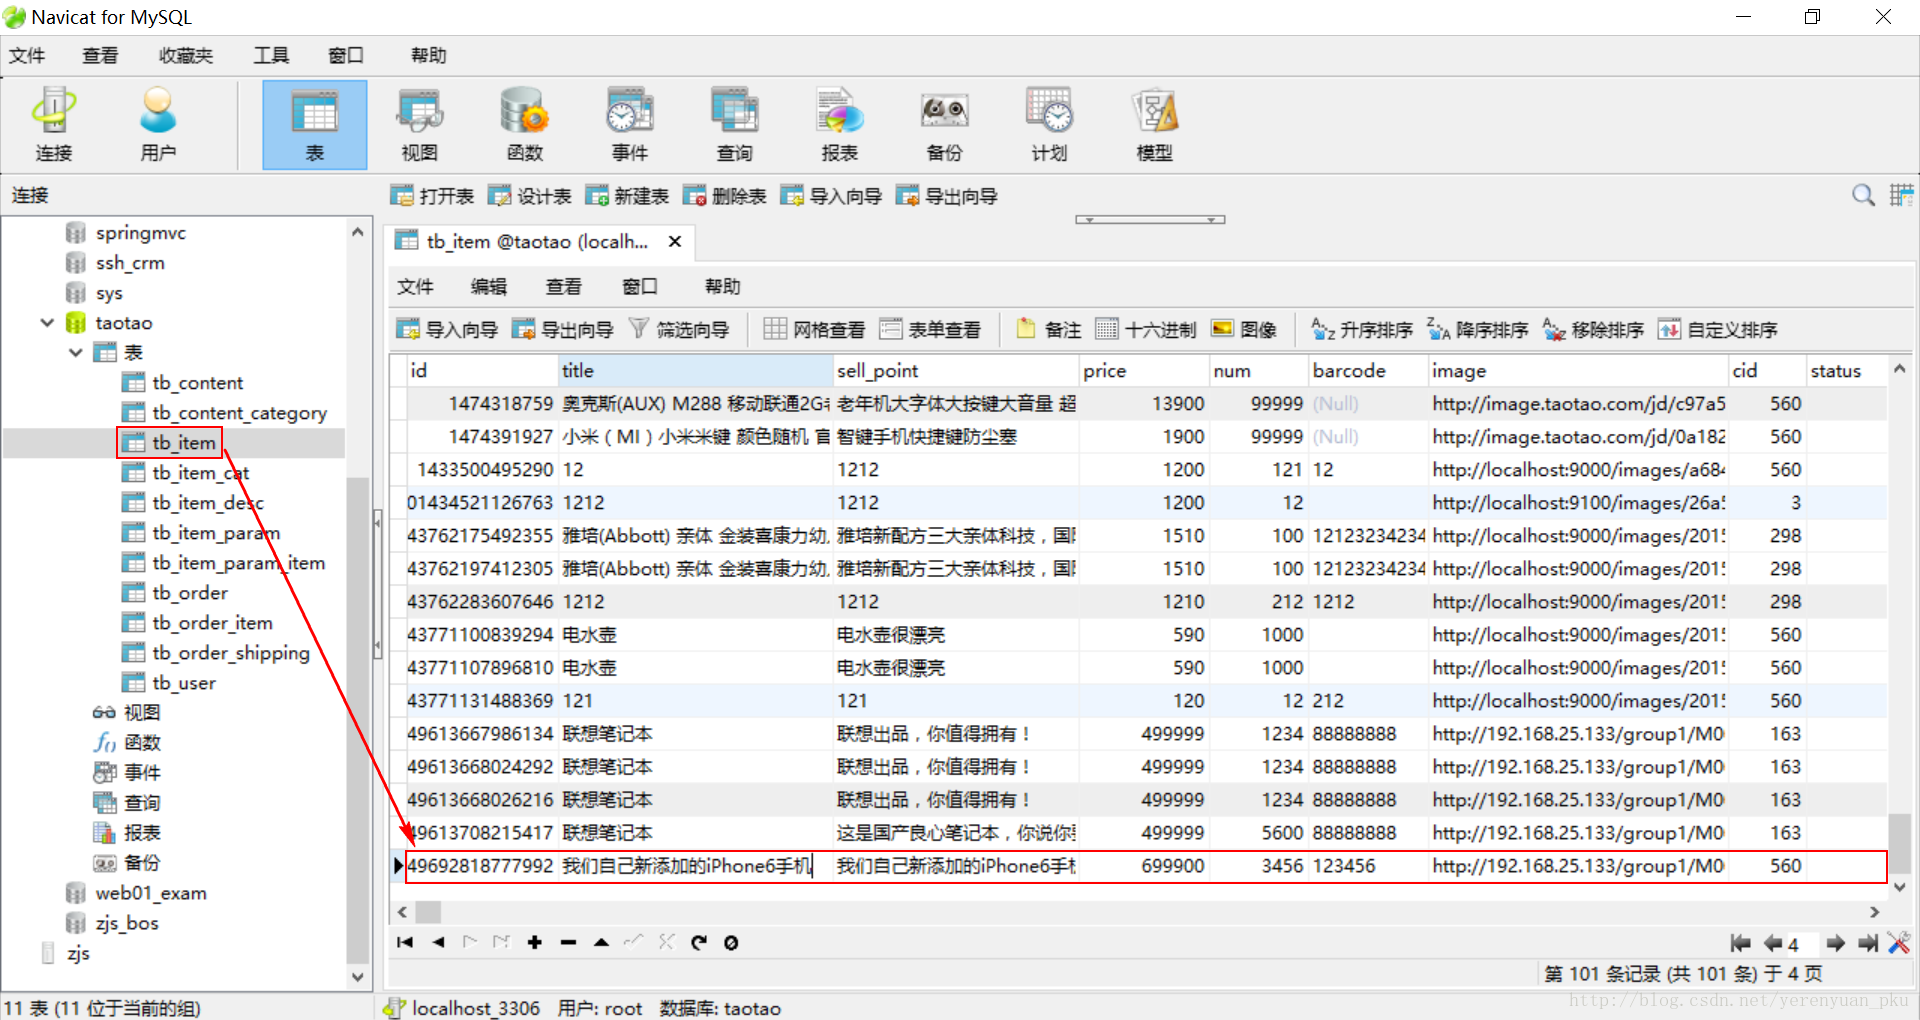This screenshot has width=1920, height=1020.
Task: Select tb_content in the tree
Action: 197,382
